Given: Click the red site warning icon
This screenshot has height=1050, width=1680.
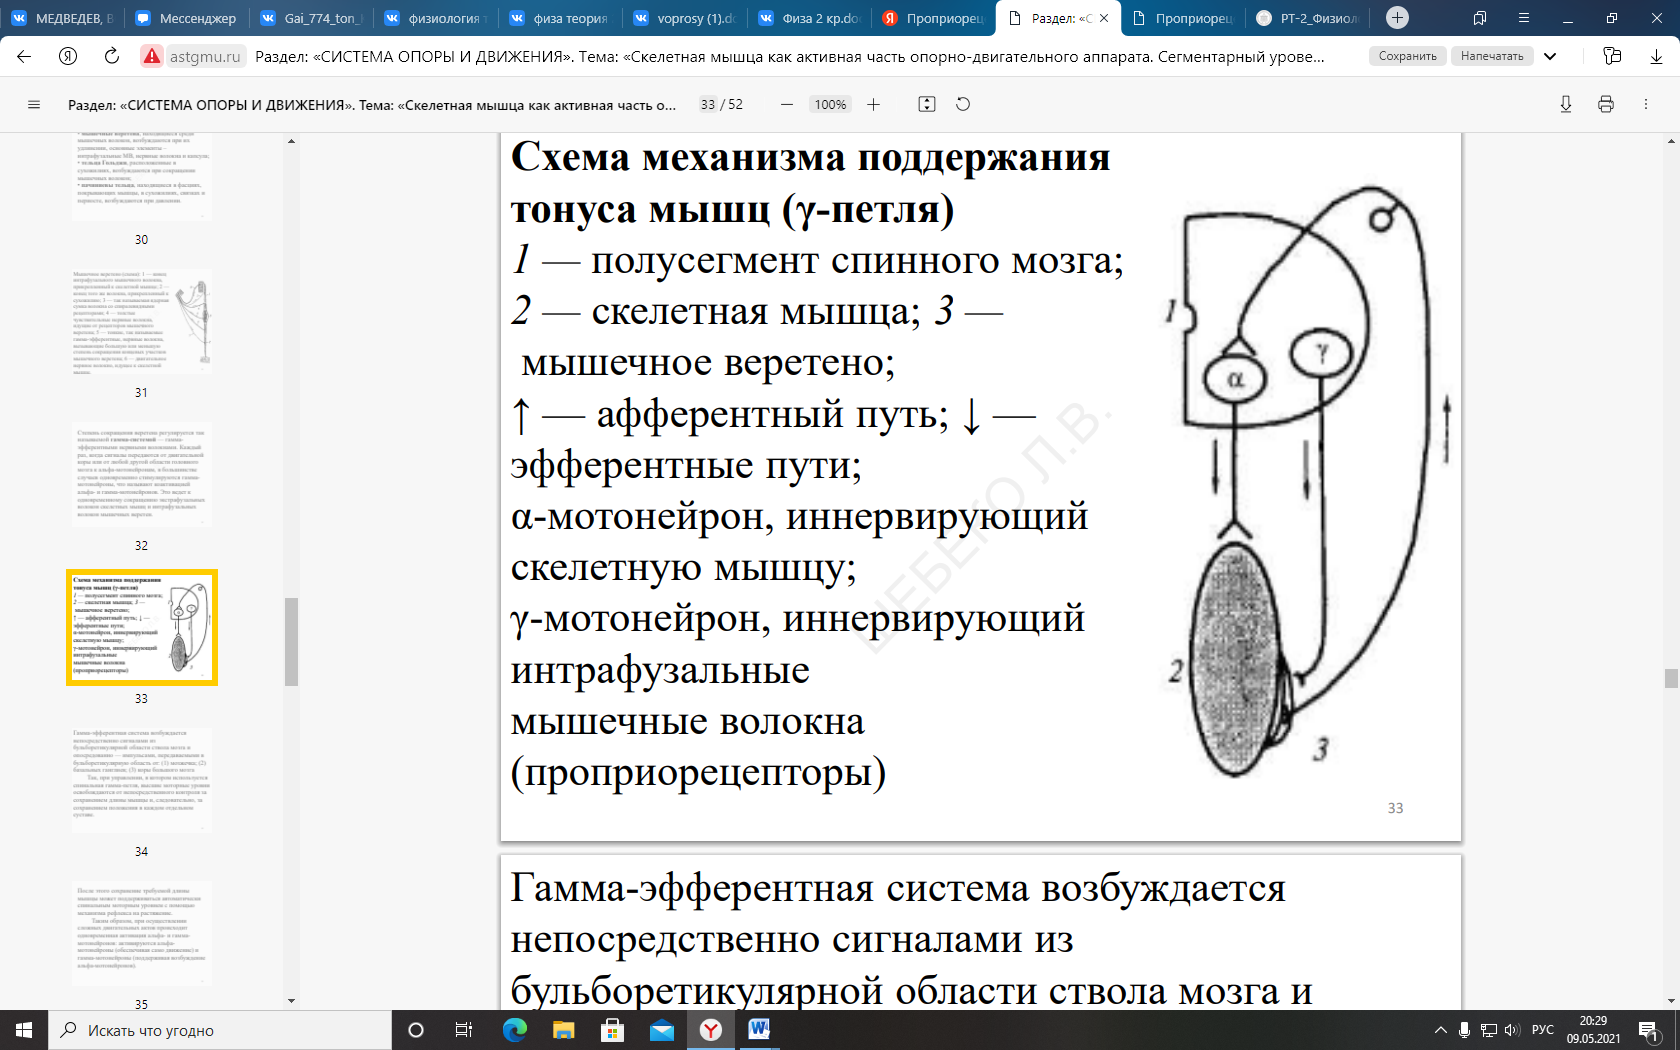Looking at the screenshot, I should click(152, 56).
